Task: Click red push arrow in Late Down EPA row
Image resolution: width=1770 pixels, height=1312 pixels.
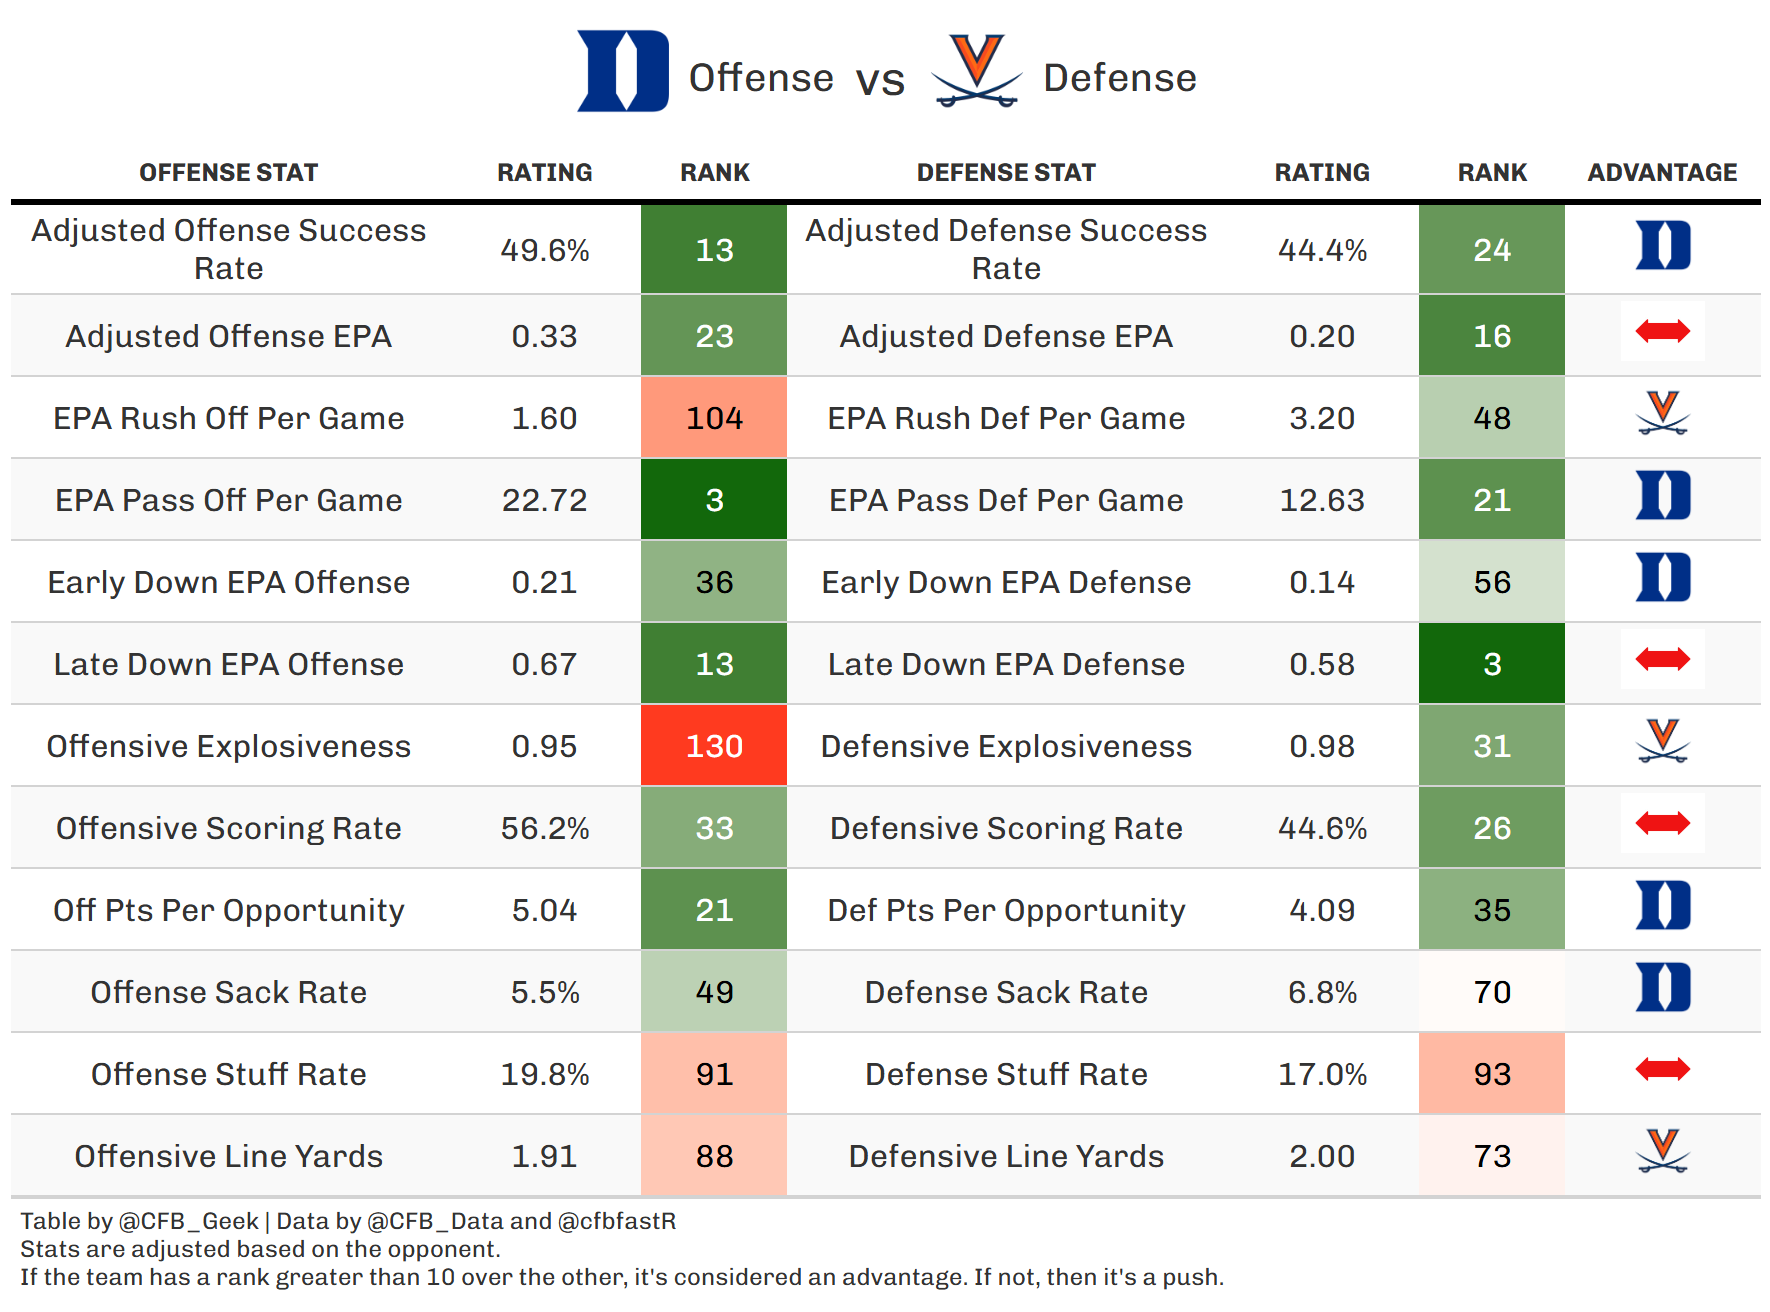Action: [1662, 659]
